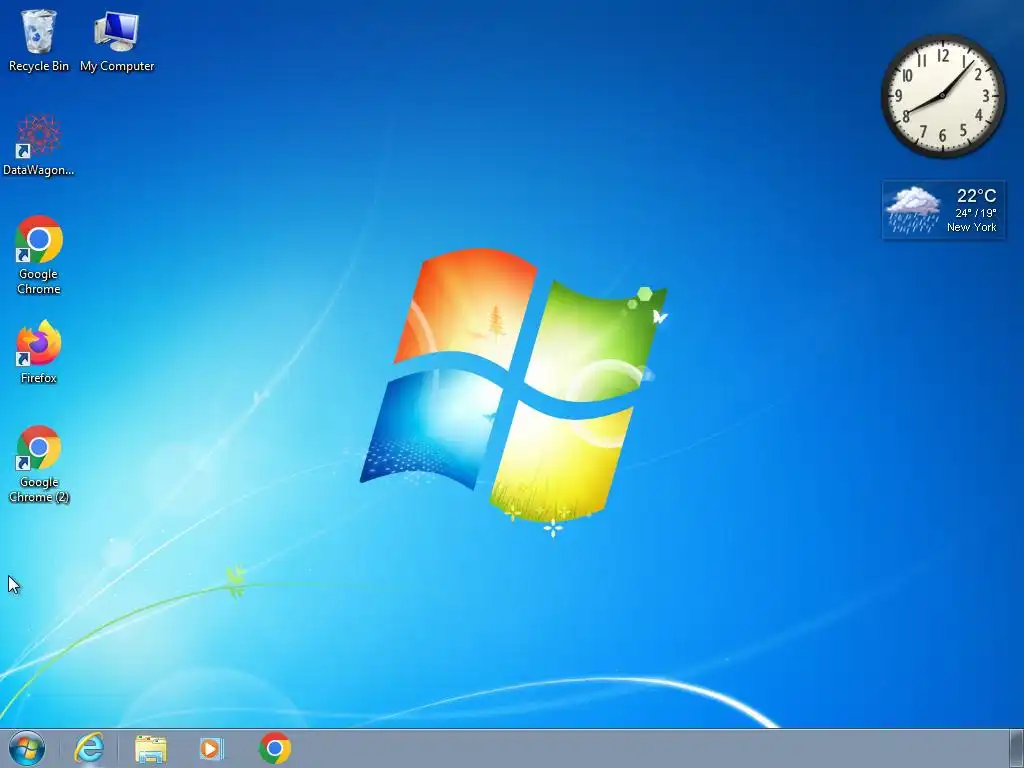1024x768 pixels.
Task: Select the DataWagon shortcut icon
Action: tap(39, 145)
